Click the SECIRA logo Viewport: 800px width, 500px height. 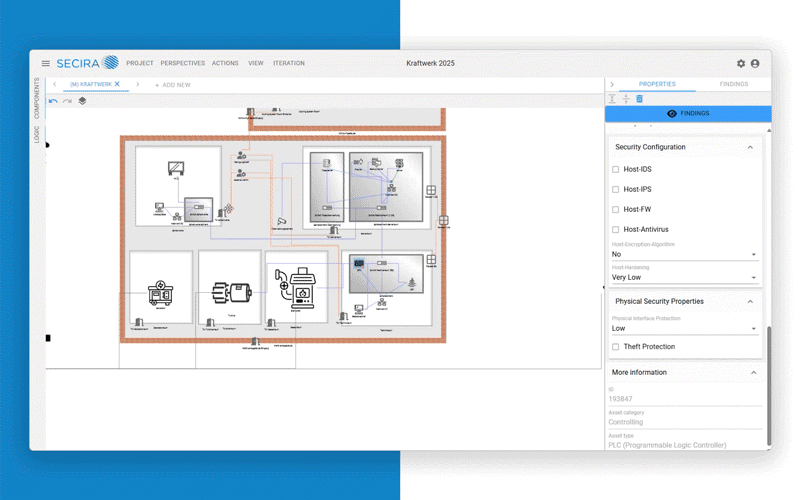[x=87, y=63]
